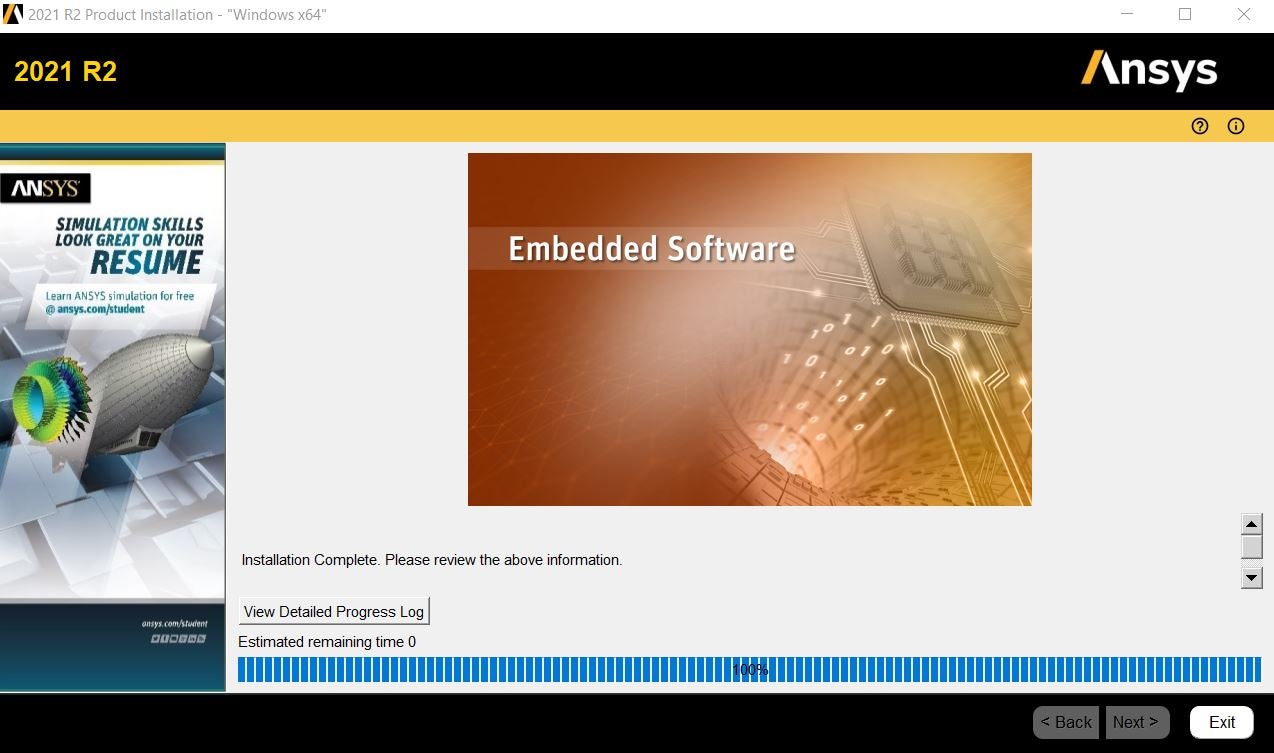
Task: Click the Exit button
Action: 1222,722
